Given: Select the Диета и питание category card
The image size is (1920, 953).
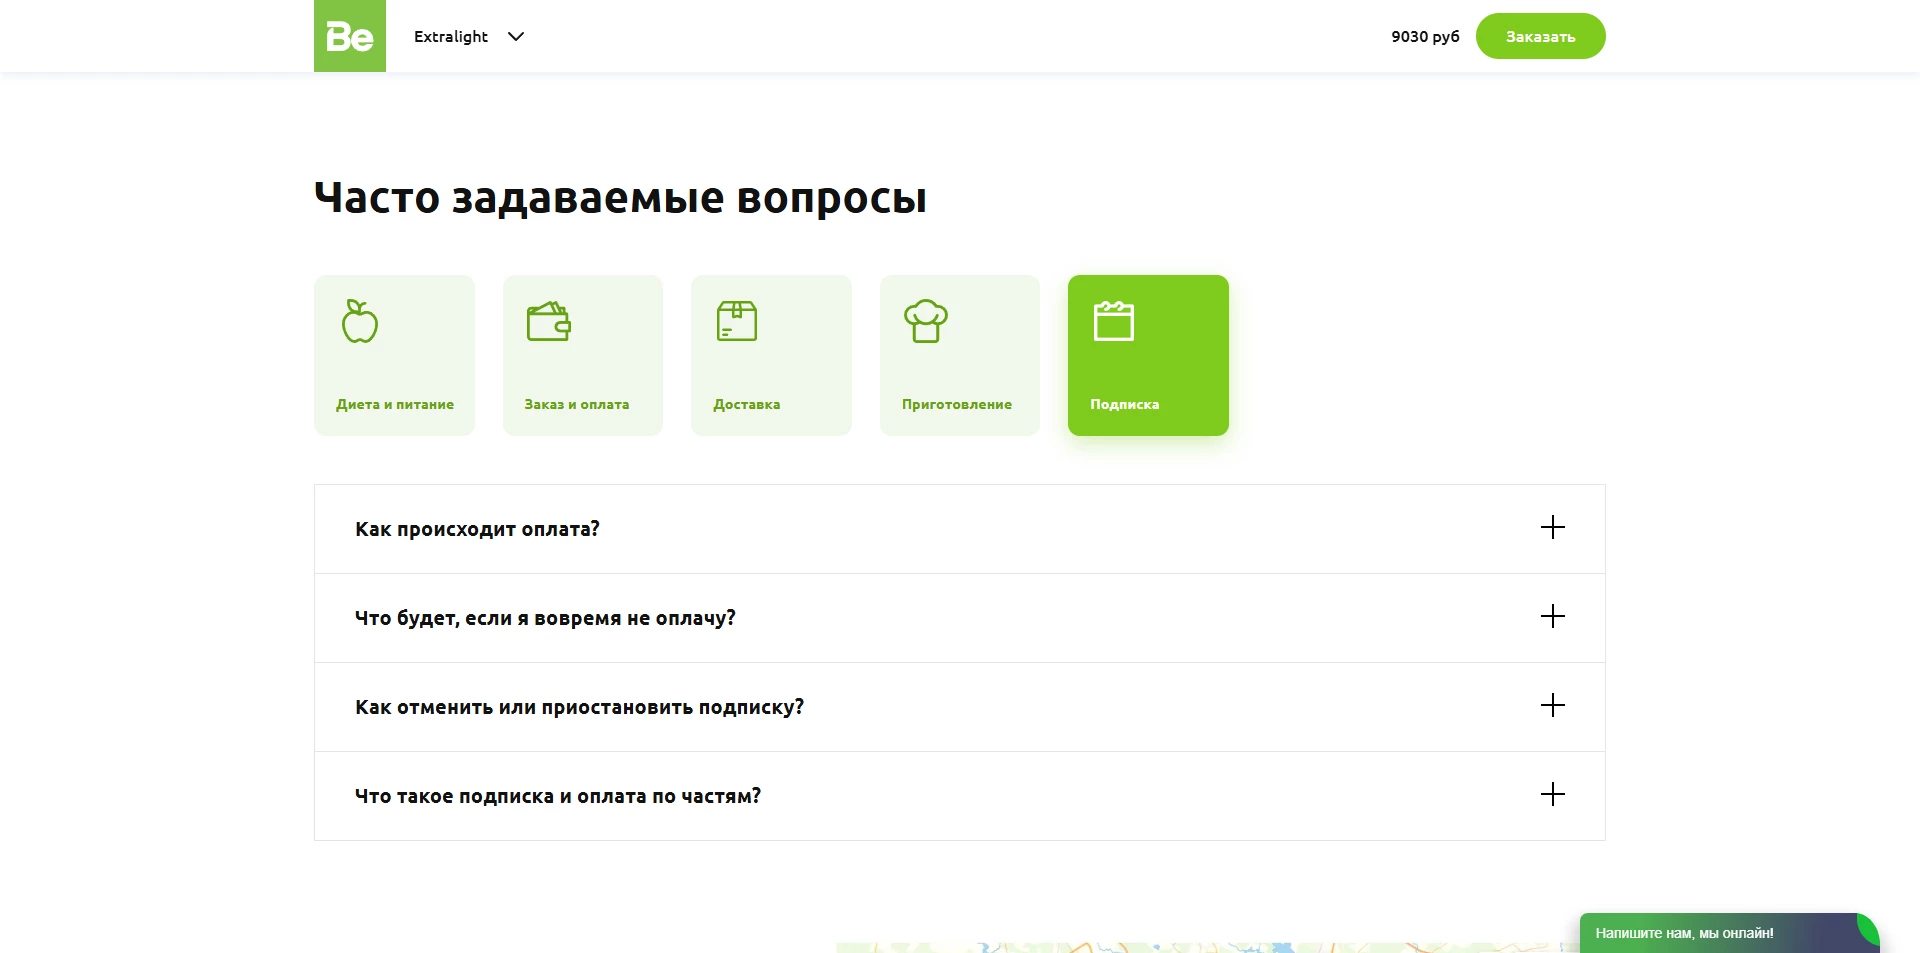Looking at the screenshot, I should [394, 355].
